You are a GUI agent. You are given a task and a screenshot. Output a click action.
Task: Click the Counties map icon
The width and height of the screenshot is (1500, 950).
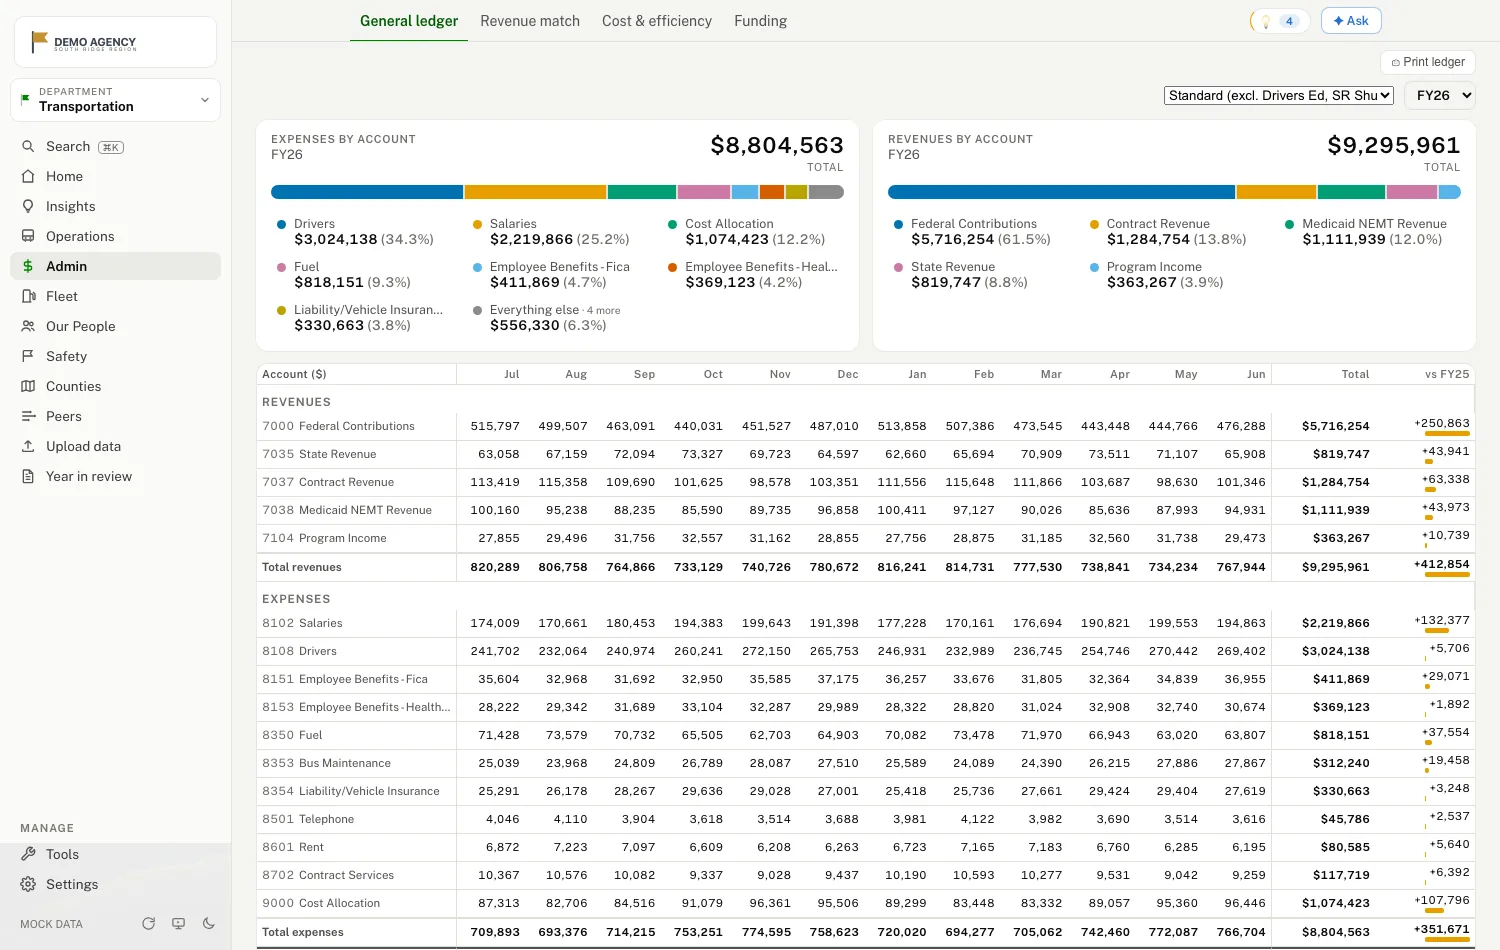[x=28, y=386]
